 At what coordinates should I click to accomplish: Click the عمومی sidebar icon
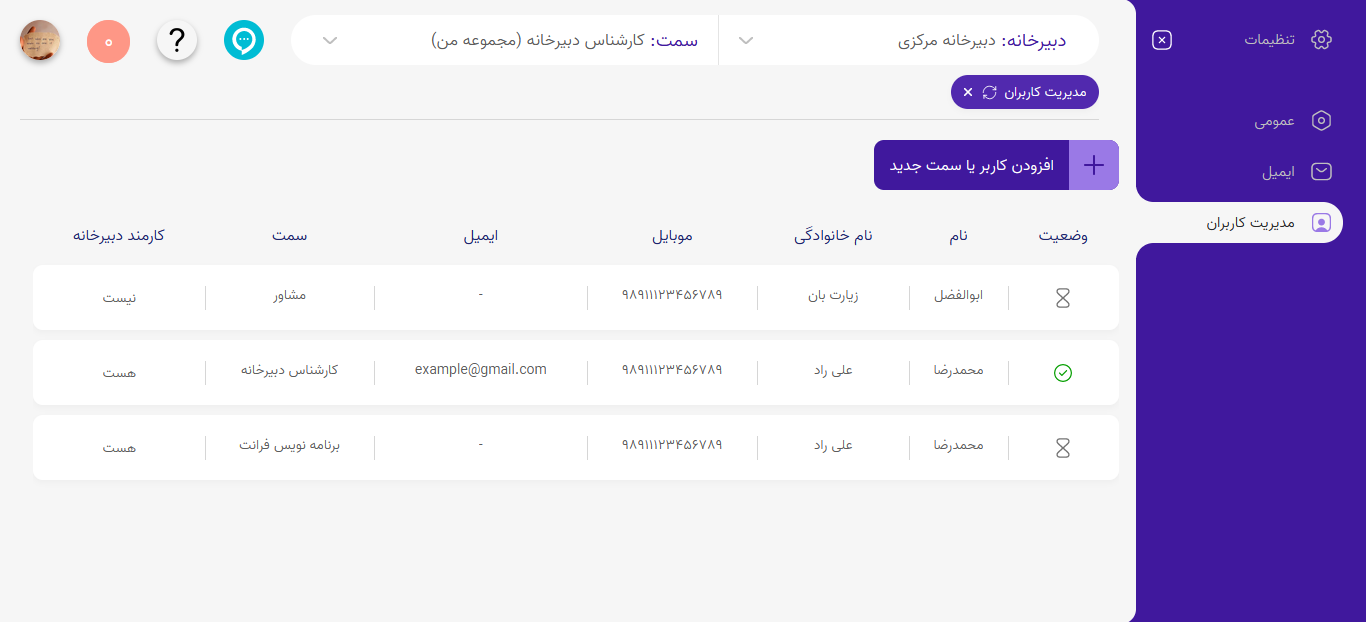tap(1321, 120)
